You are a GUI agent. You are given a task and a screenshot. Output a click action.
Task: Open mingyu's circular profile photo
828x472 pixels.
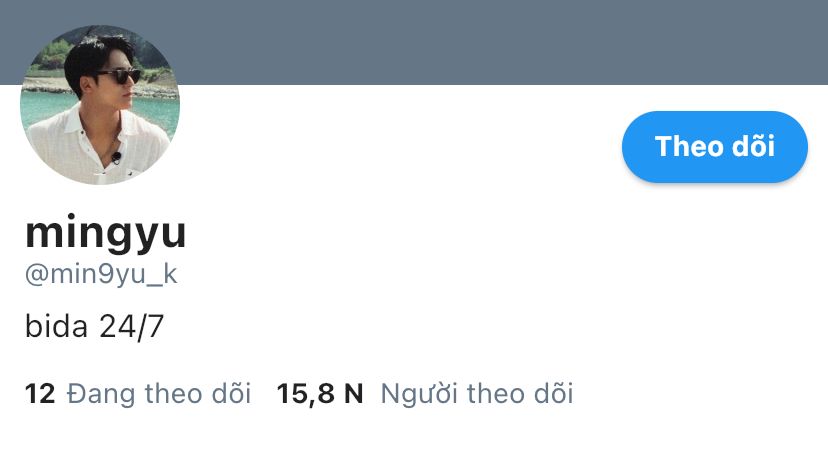click(x=100, y=105)
